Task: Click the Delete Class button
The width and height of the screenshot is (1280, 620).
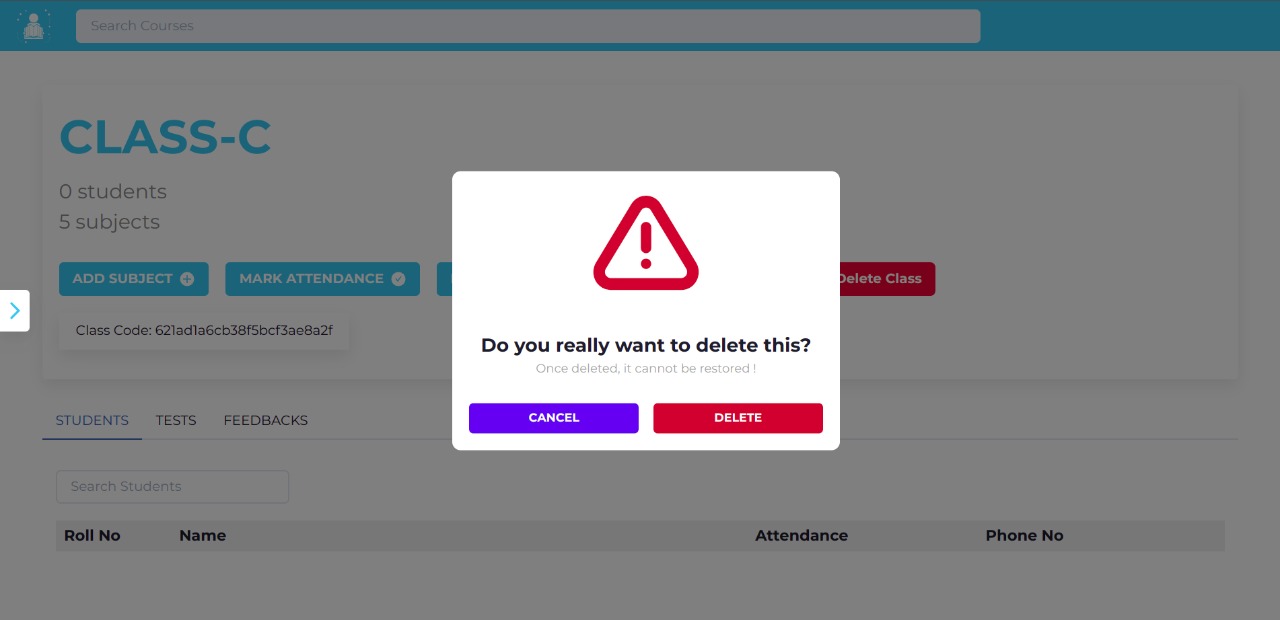Action: coord(880,279)
